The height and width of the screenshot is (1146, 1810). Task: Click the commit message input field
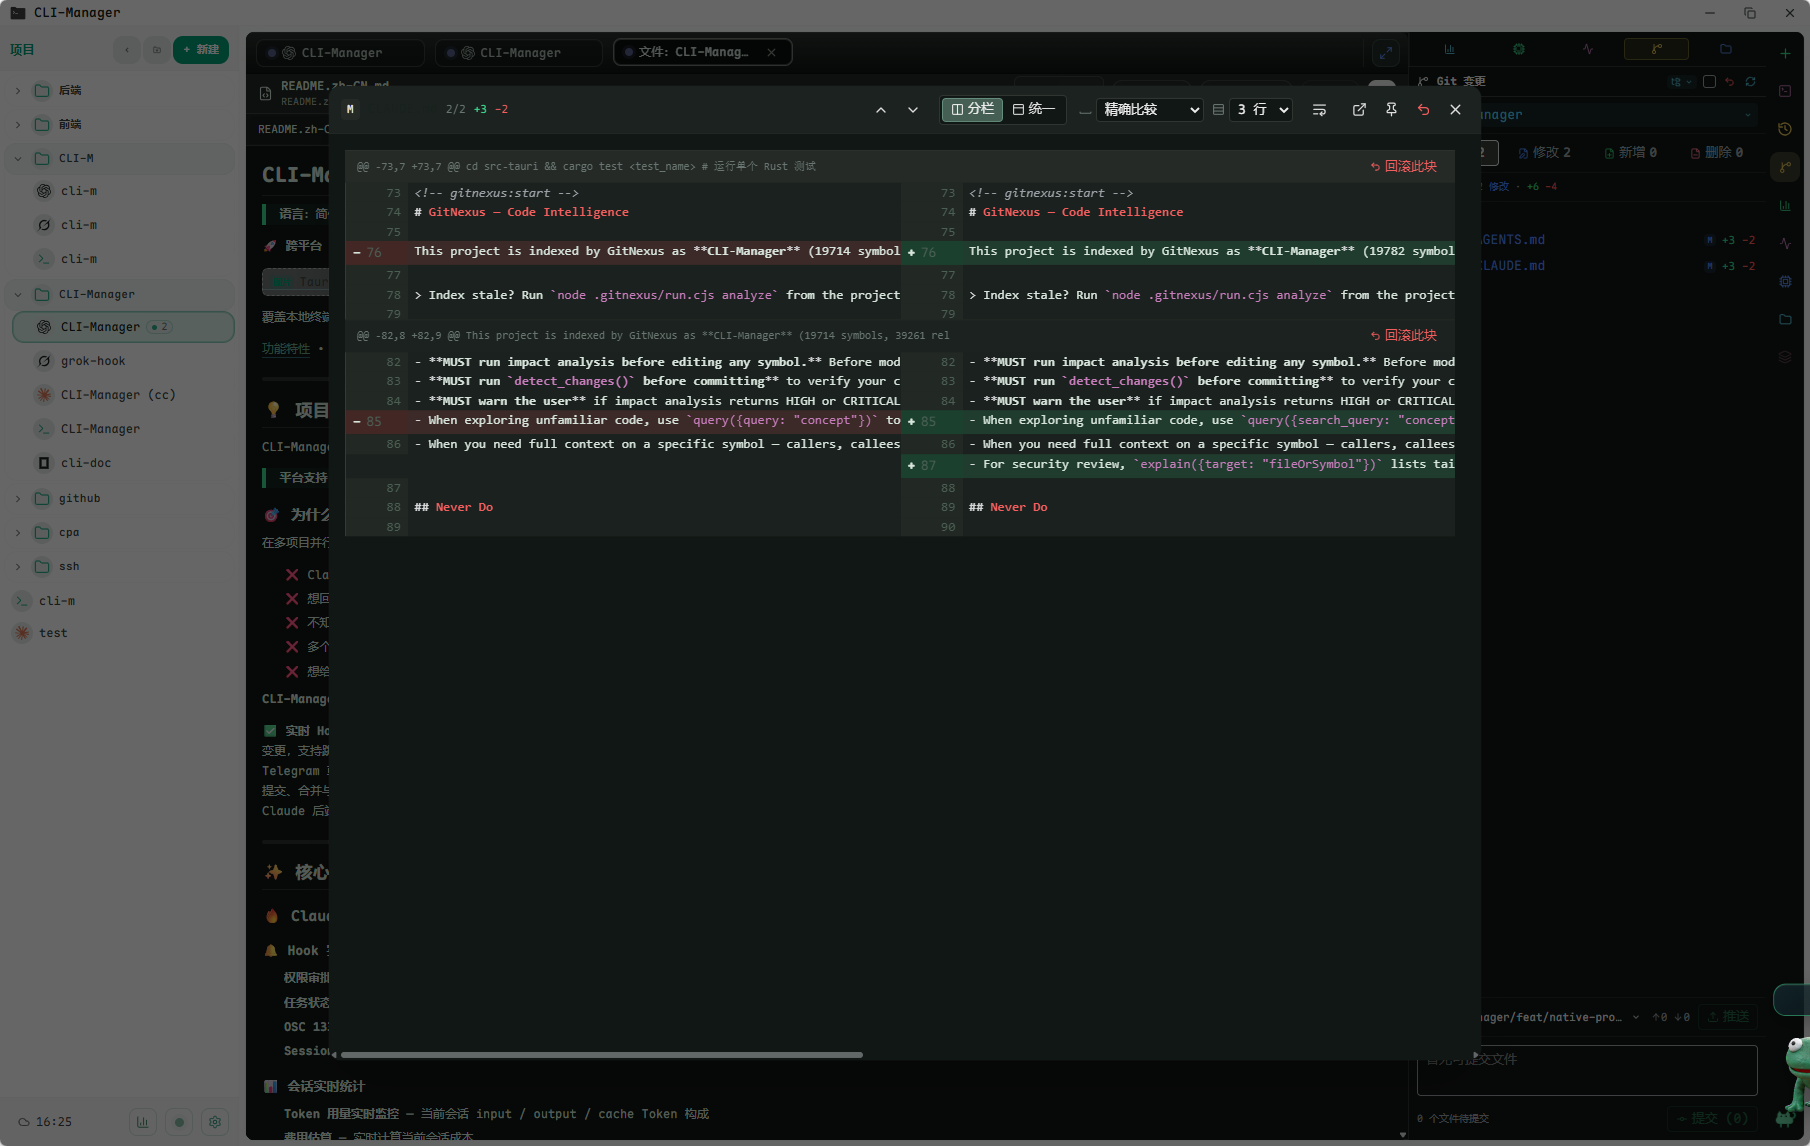(1587, 1070)
